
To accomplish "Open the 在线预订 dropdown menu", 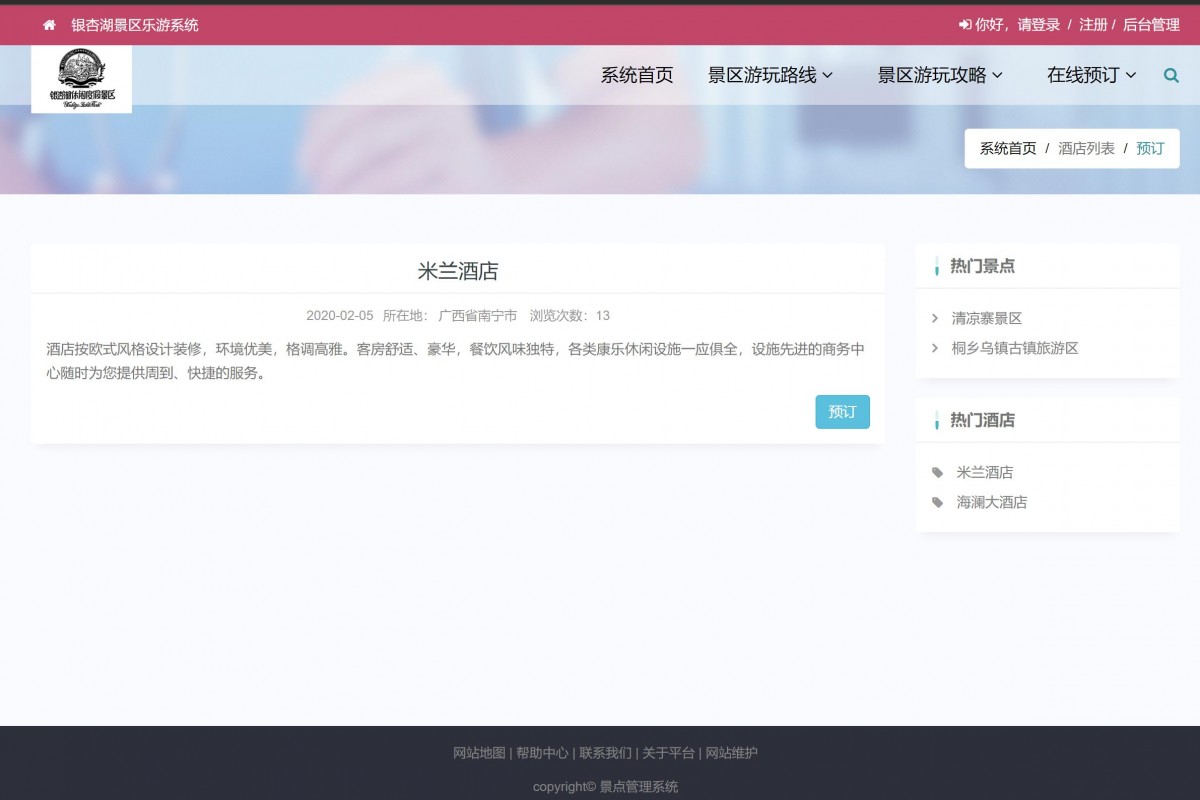I will click(1090, 74).
